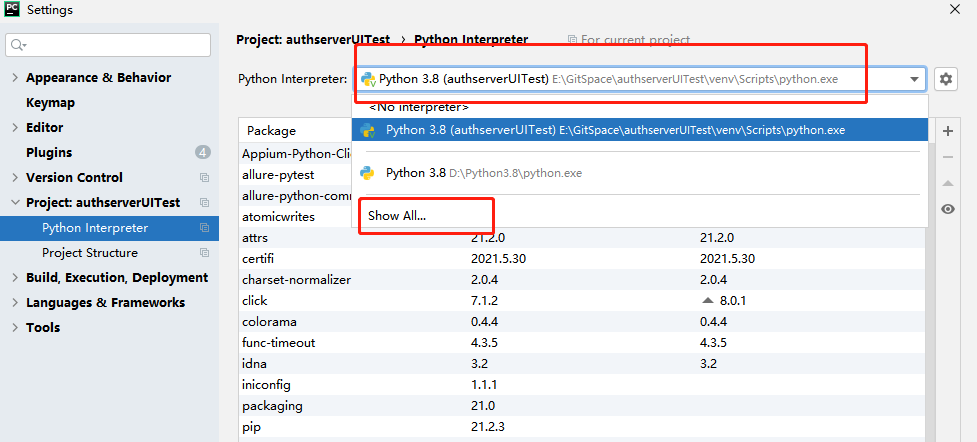This screenshot has height=442, width=977.
Task: Open Project Structure settings page
Action: tap(90, 252)
